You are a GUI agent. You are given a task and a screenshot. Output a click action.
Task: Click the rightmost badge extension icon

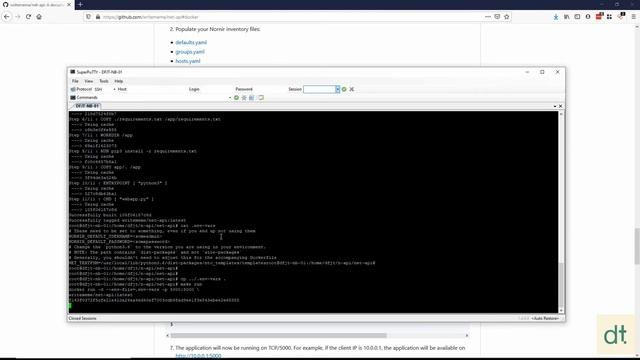tap(621, 16)
